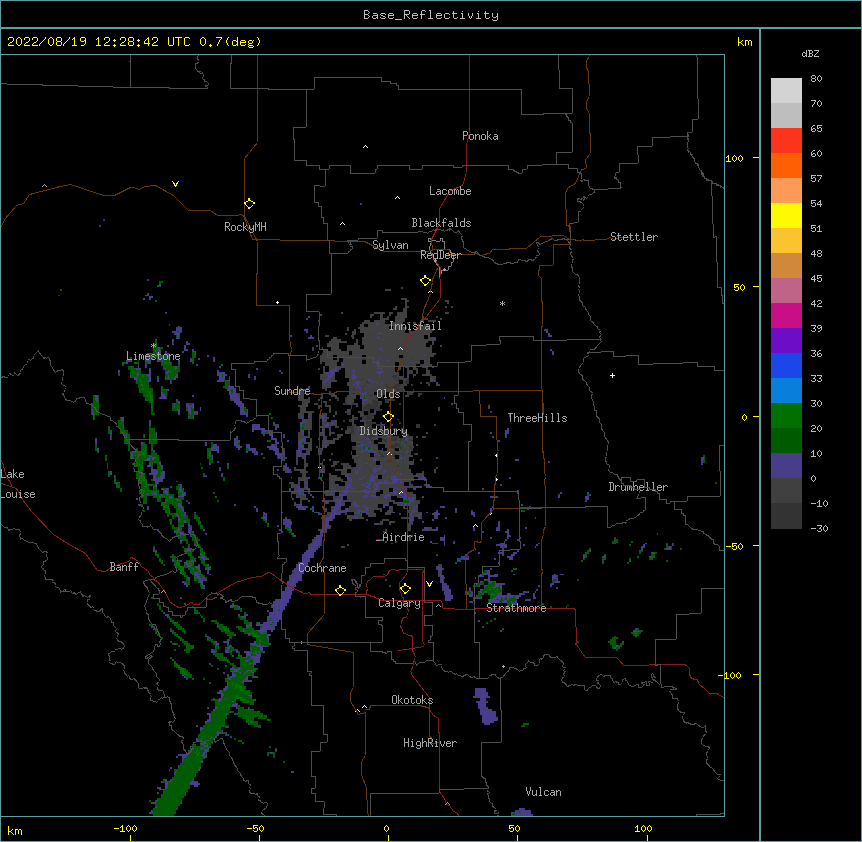Select the blue 36-33 dBZ legend swatch

click(786, 365)
